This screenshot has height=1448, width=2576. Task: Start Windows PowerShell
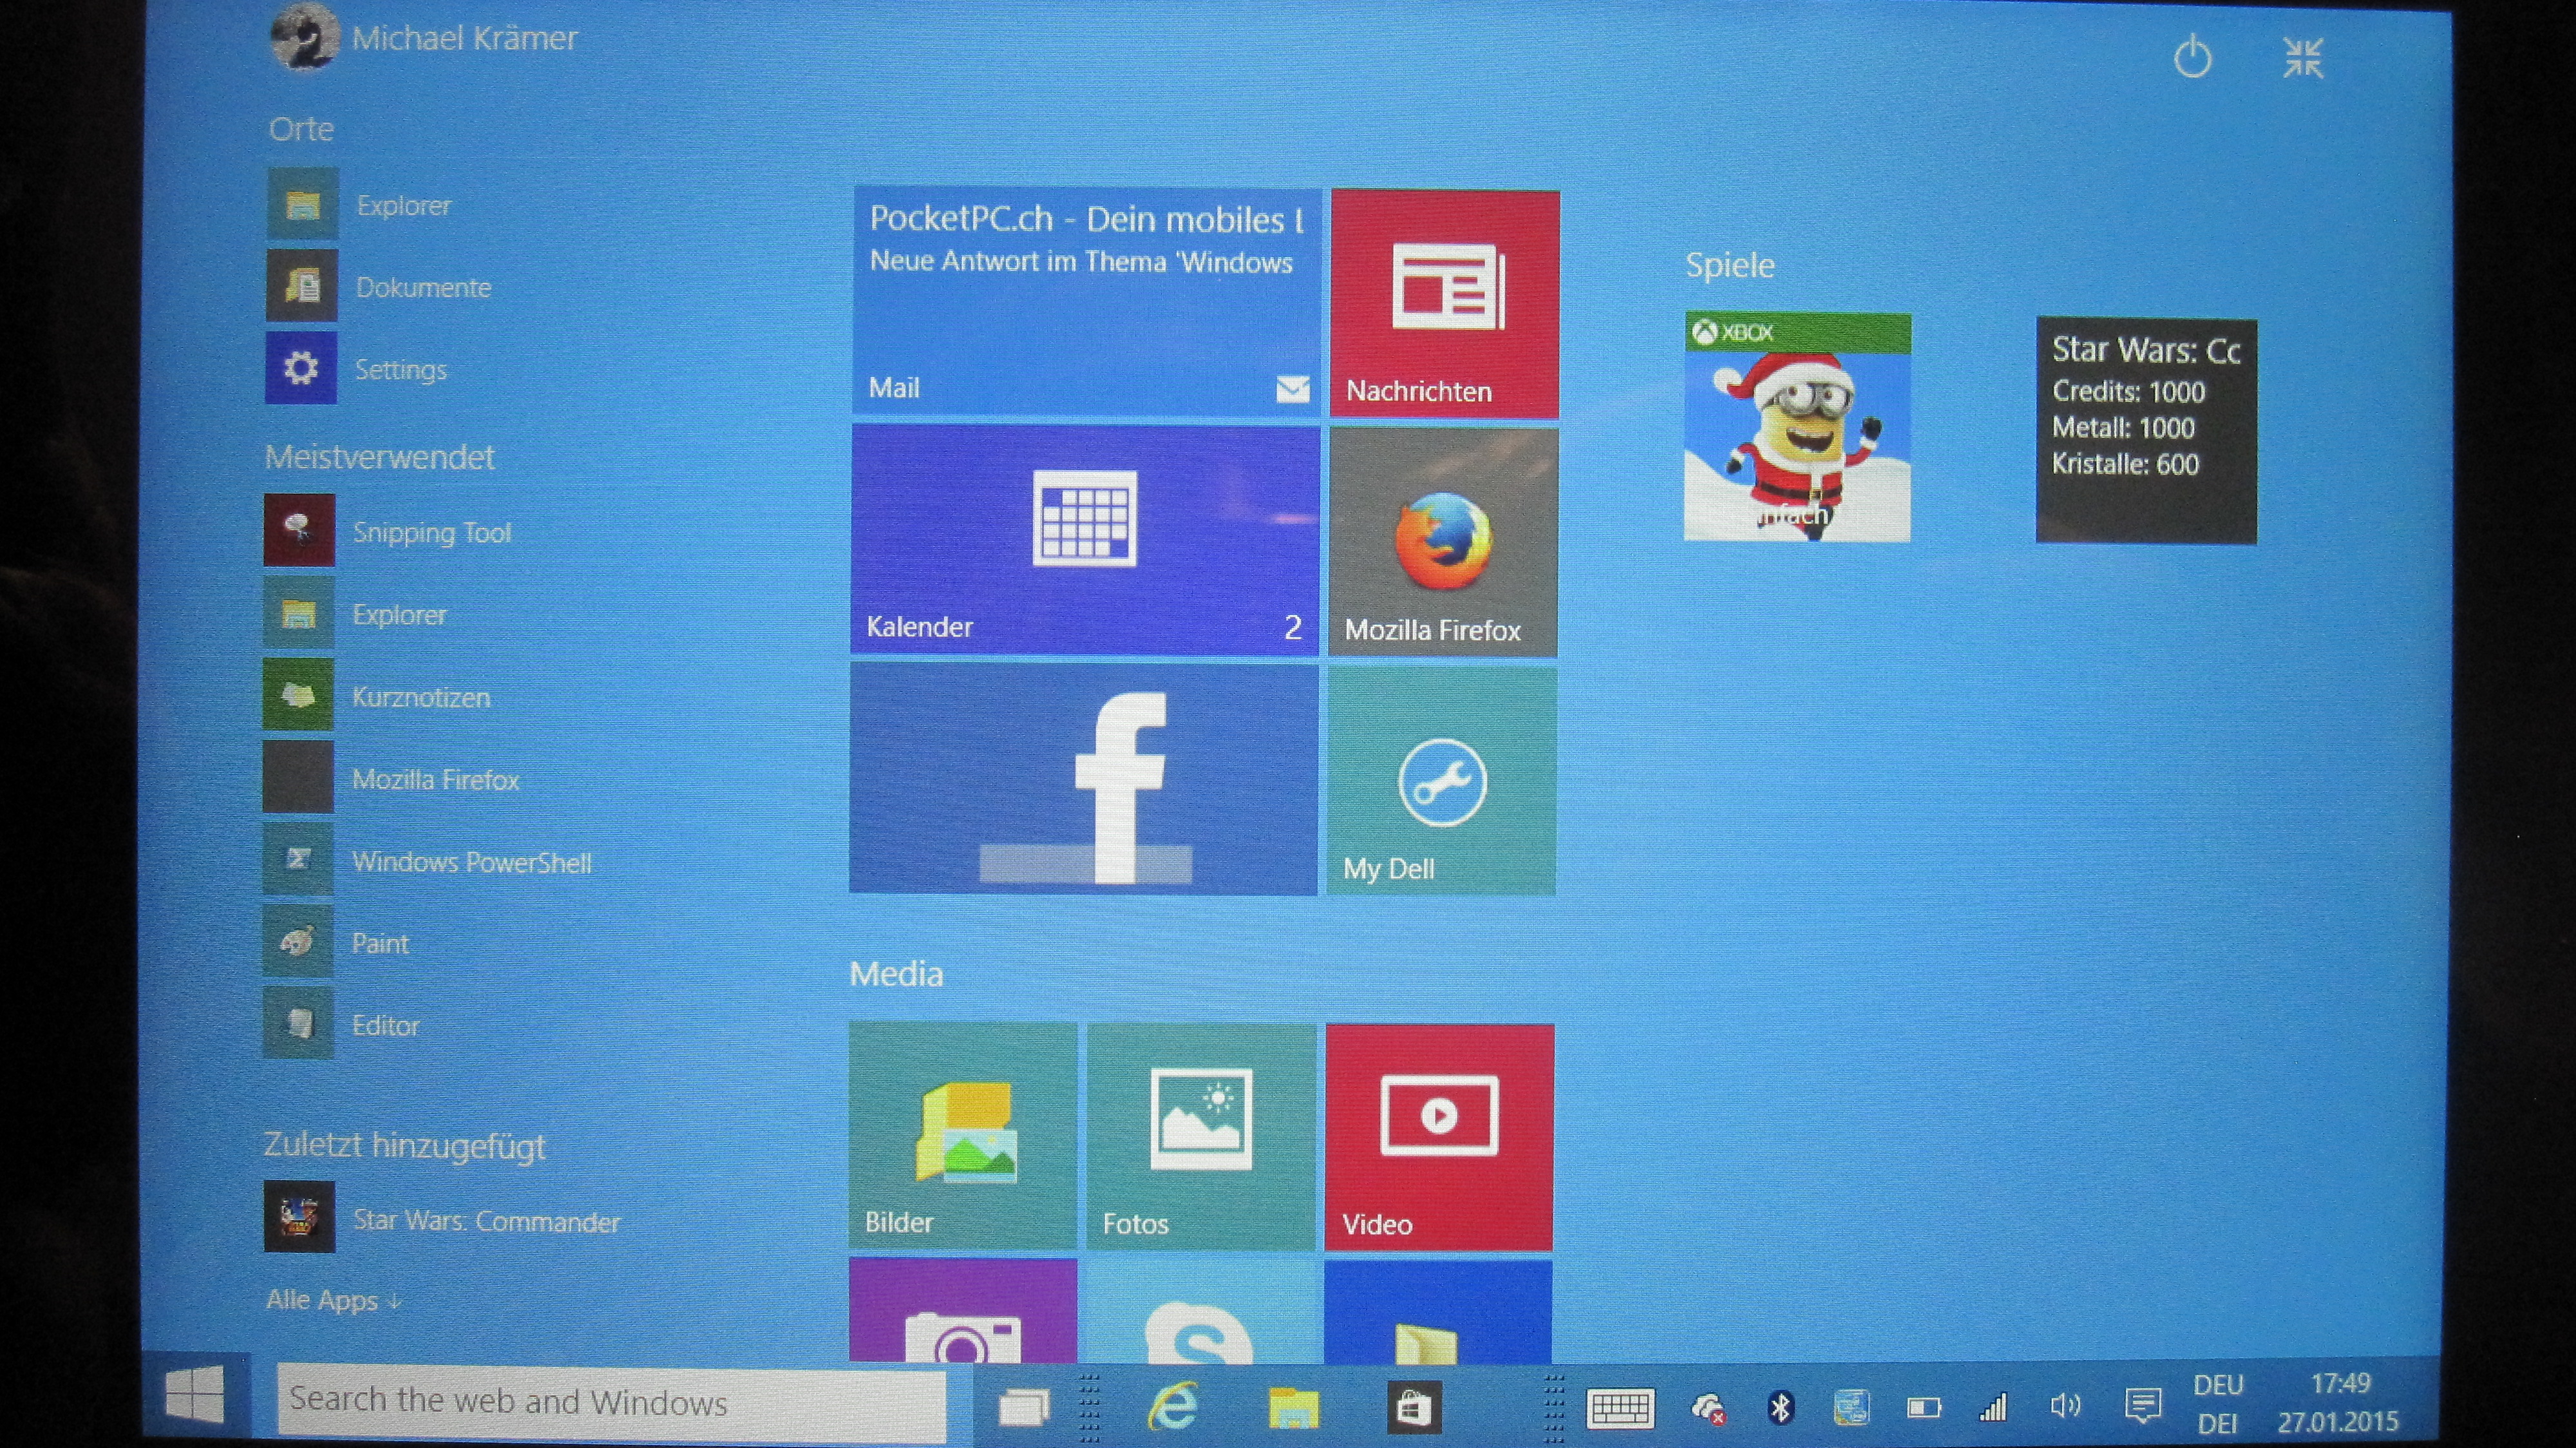(428, 861)
